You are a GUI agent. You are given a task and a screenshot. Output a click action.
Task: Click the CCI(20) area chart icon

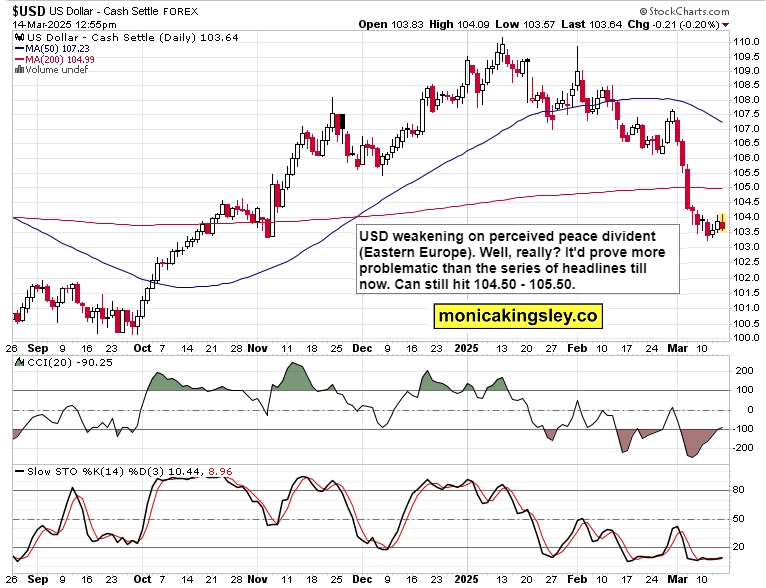pos(20,362)
